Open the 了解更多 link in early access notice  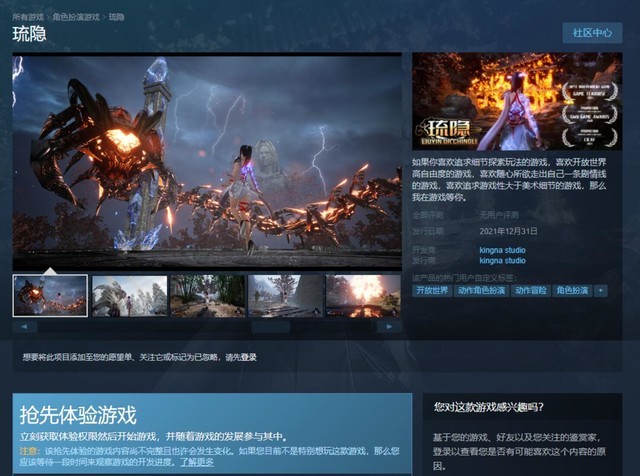click(x=197, y=462)
